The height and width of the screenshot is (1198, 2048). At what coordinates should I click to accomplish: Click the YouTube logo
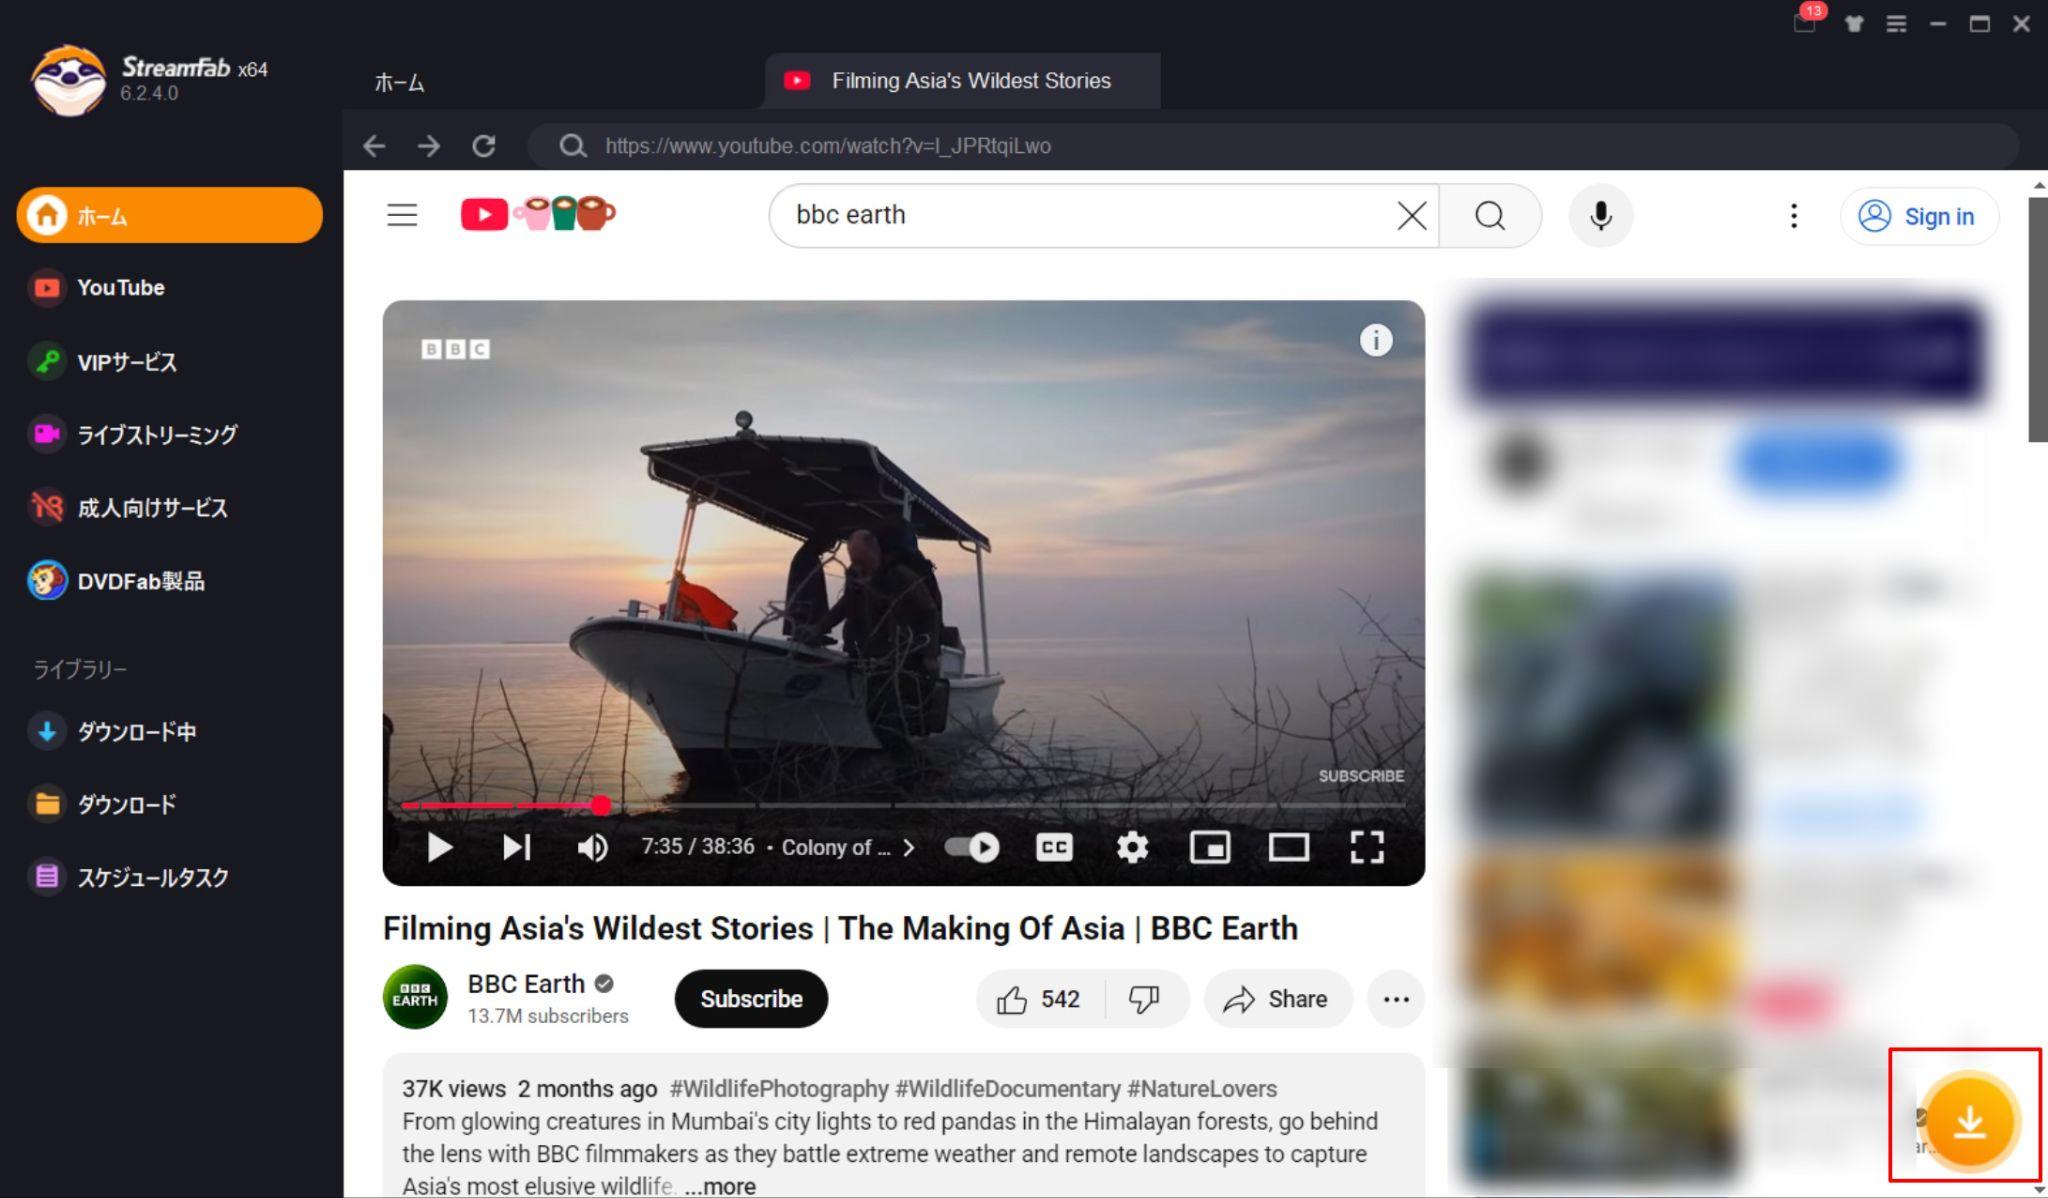[x=538, y=214]
